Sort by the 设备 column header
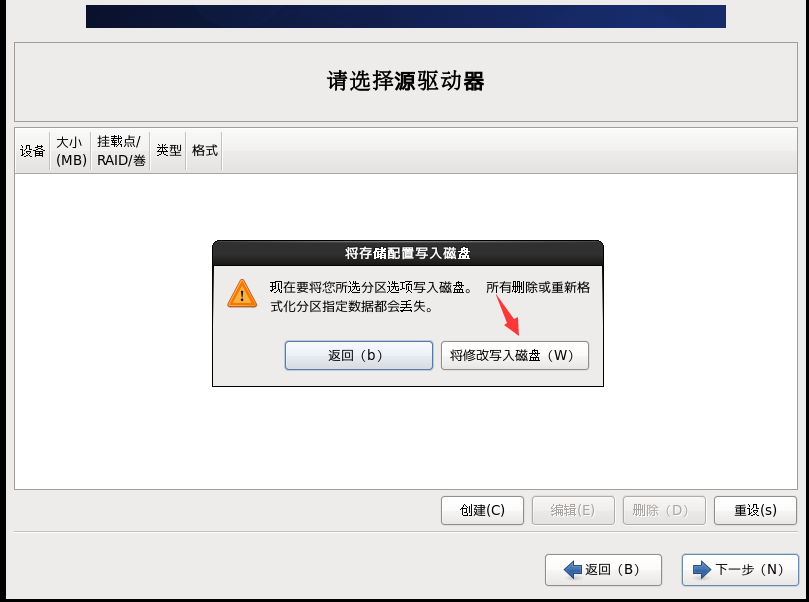Screen dimensions: 809x602 [33, 151]
